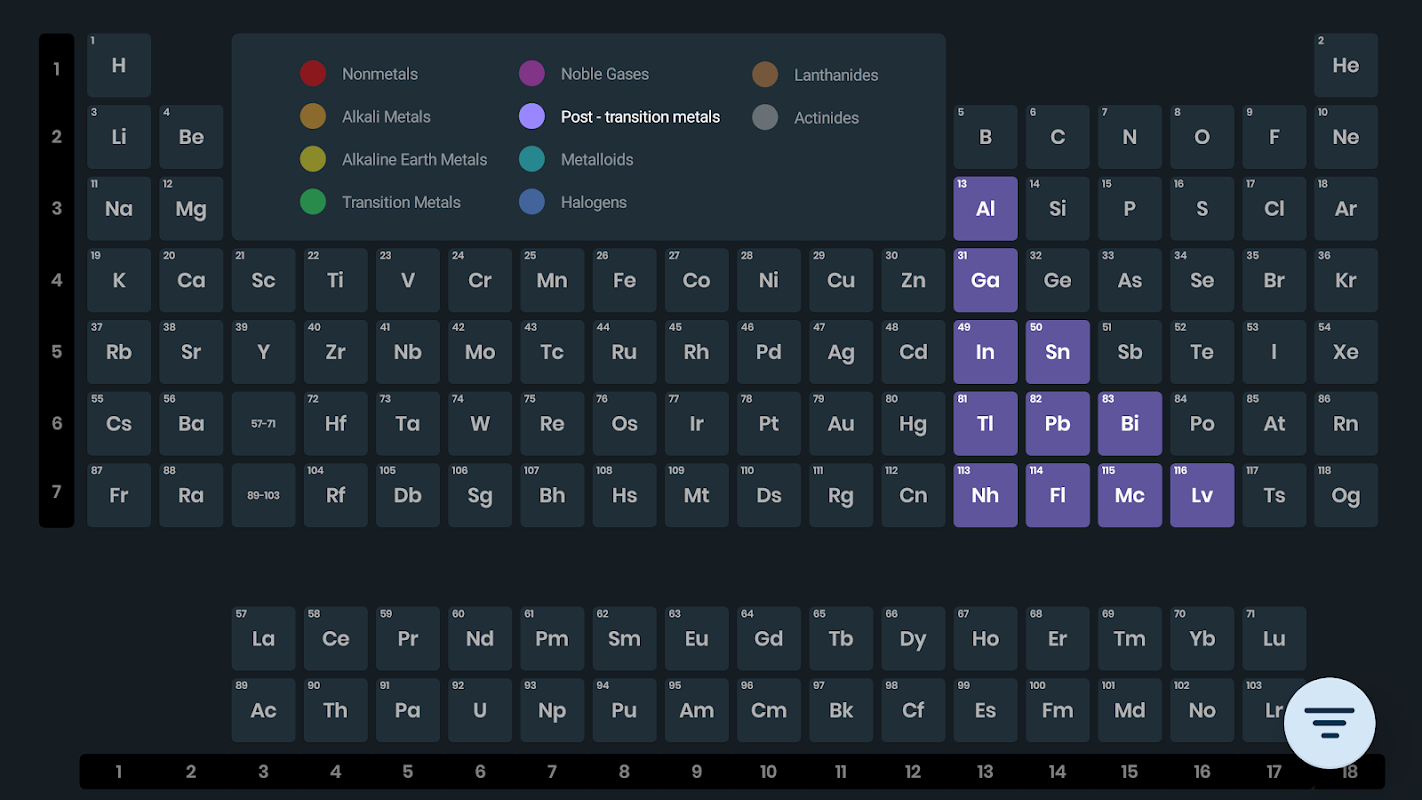Expand the 57-71 lanthanide series tile
1422x800 pixels.
click(x=263, y=424)
